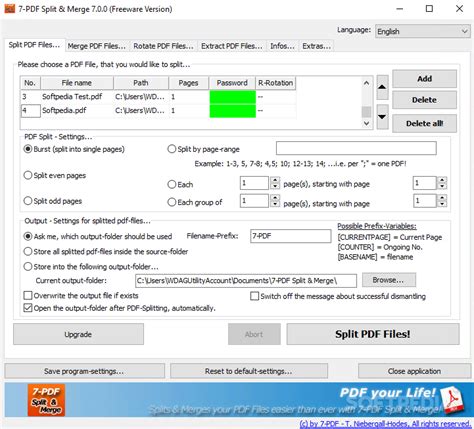
Task: Click the 7-PDF Split & Merge logo
Action: 46,400
